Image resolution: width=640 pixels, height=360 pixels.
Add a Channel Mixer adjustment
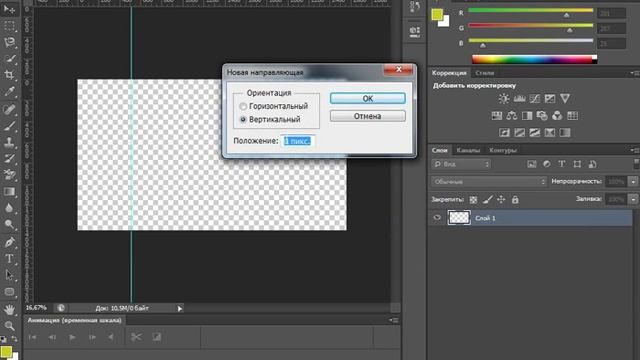pyautogui.click(x=557, y=116)
